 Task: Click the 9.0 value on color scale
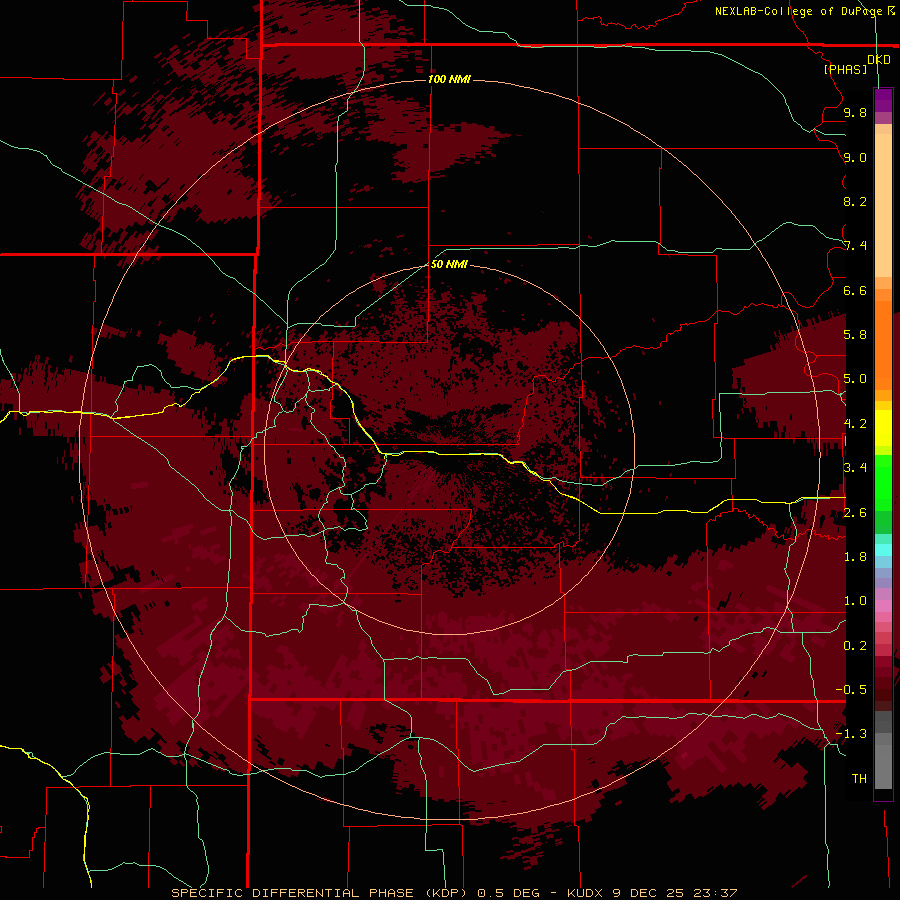[x=855, y=157]
